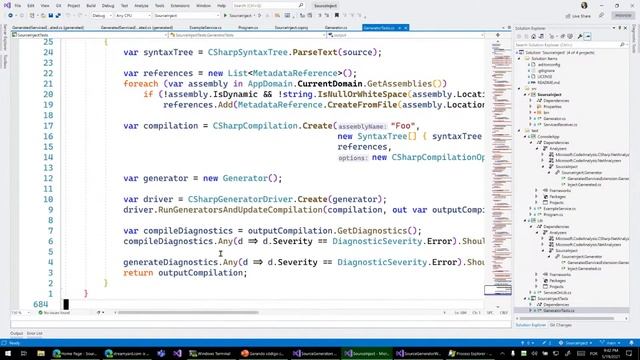Click the feedback icon beside Live Share
The width and height of the screenshot is (640, 360).
(601, 16)
